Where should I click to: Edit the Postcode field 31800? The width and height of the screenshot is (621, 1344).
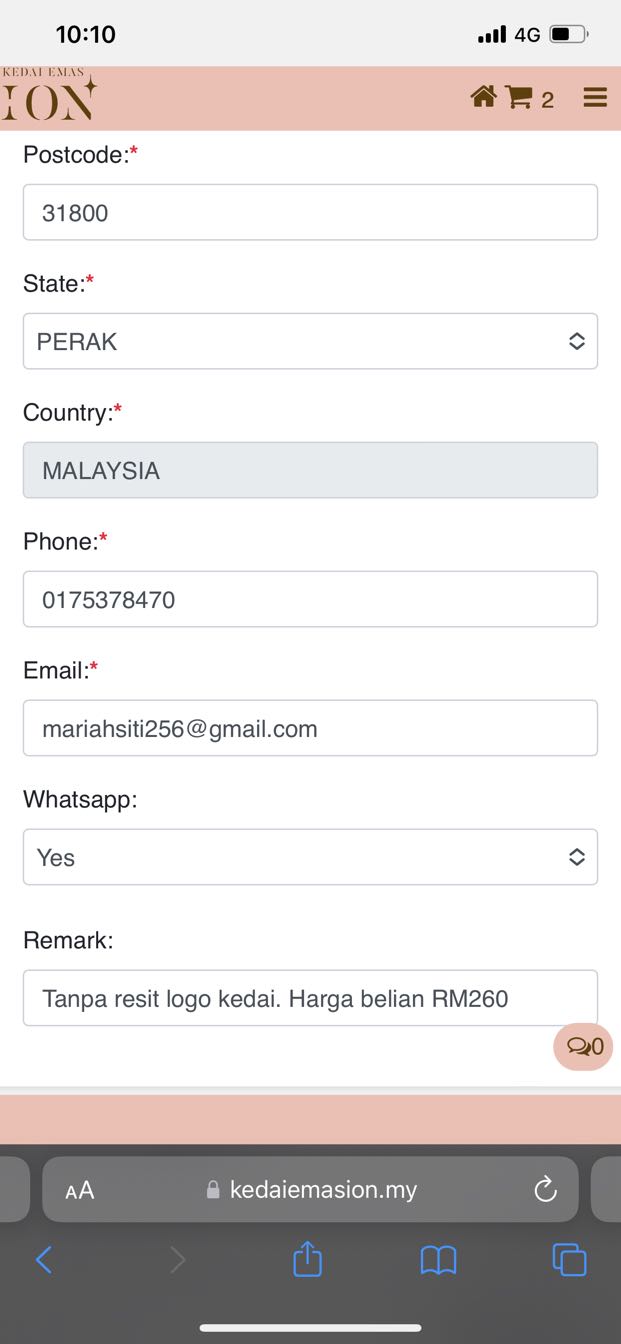tap(310, 212)
